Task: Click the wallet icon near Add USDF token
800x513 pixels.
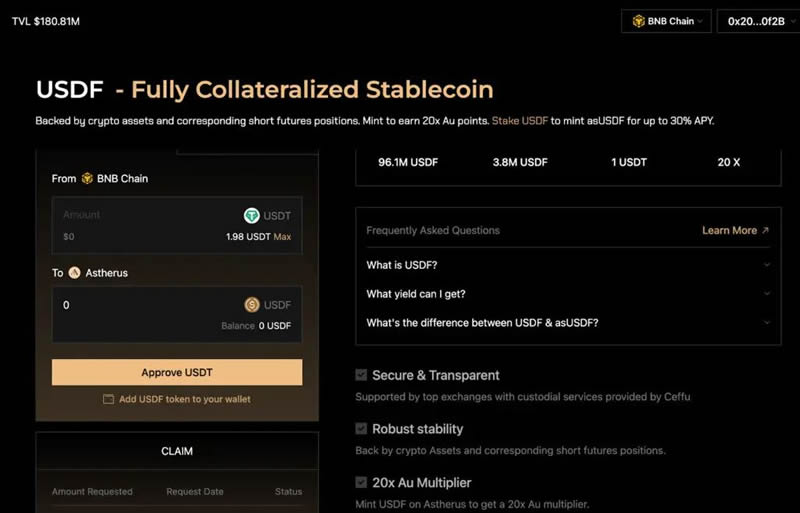Action: tap(108, 399)
